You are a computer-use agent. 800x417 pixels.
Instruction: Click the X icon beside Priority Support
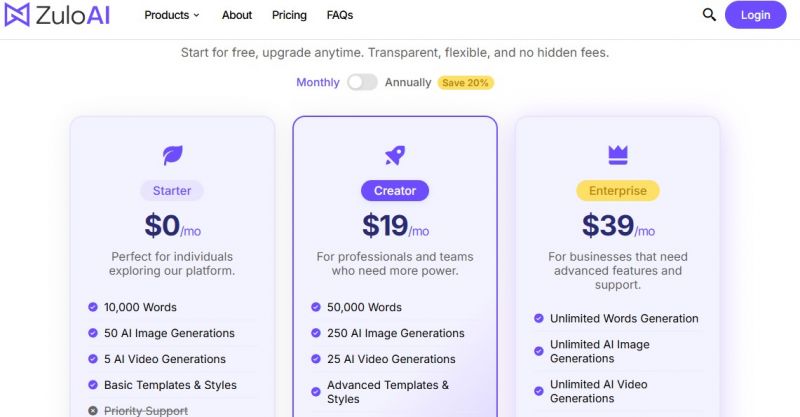pyautogui.click(x=93, y=410)
